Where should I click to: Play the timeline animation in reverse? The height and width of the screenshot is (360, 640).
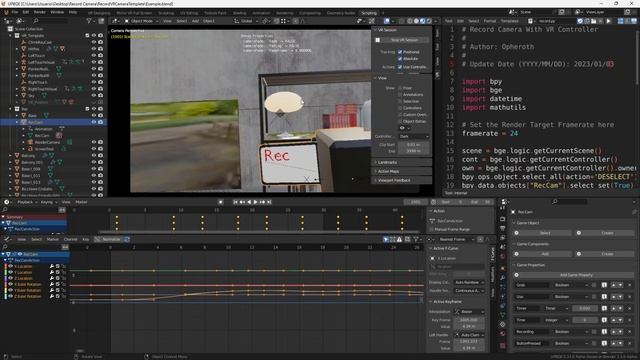(249, 202)
